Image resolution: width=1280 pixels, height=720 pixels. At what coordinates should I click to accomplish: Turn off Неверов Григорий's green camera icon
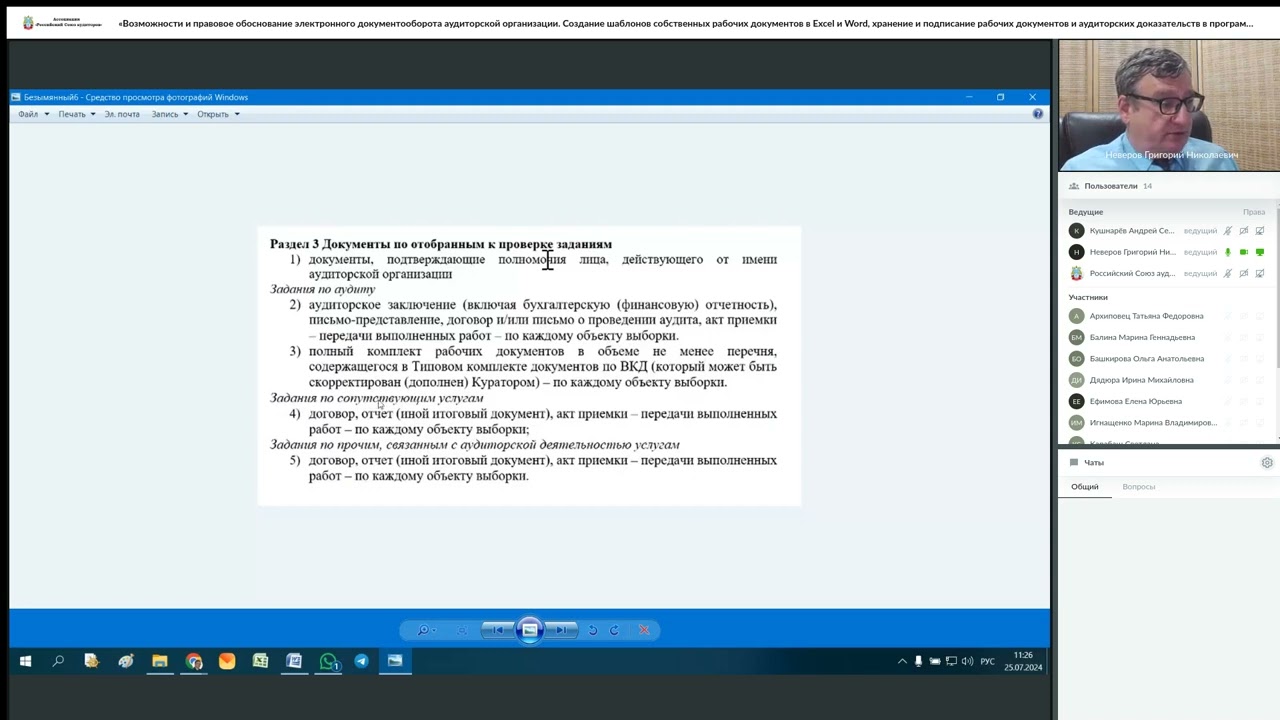(1244, 252)
